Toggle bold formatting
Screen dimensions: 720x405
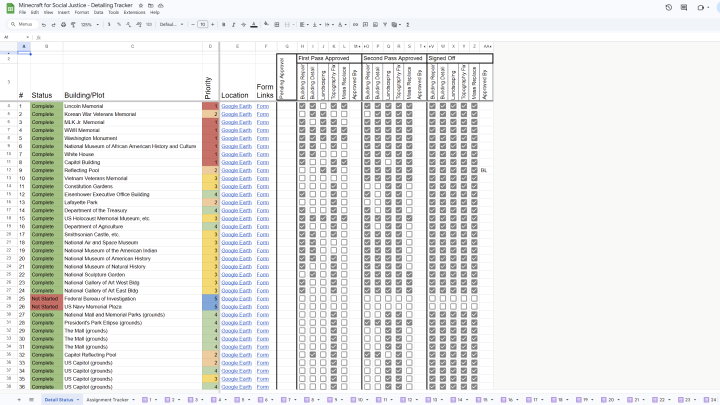pos(224,24)
